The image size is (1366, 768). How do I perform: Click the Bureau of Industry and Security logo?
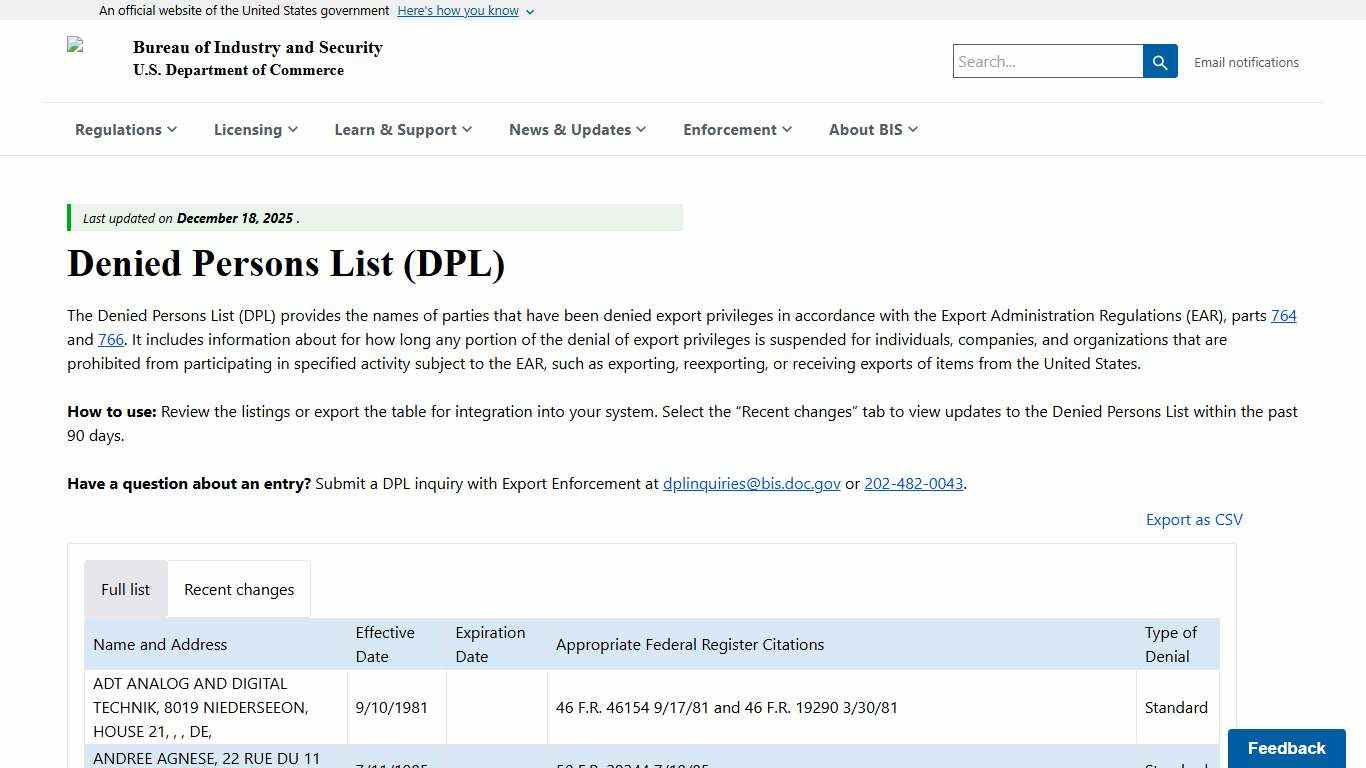[75, 45]
